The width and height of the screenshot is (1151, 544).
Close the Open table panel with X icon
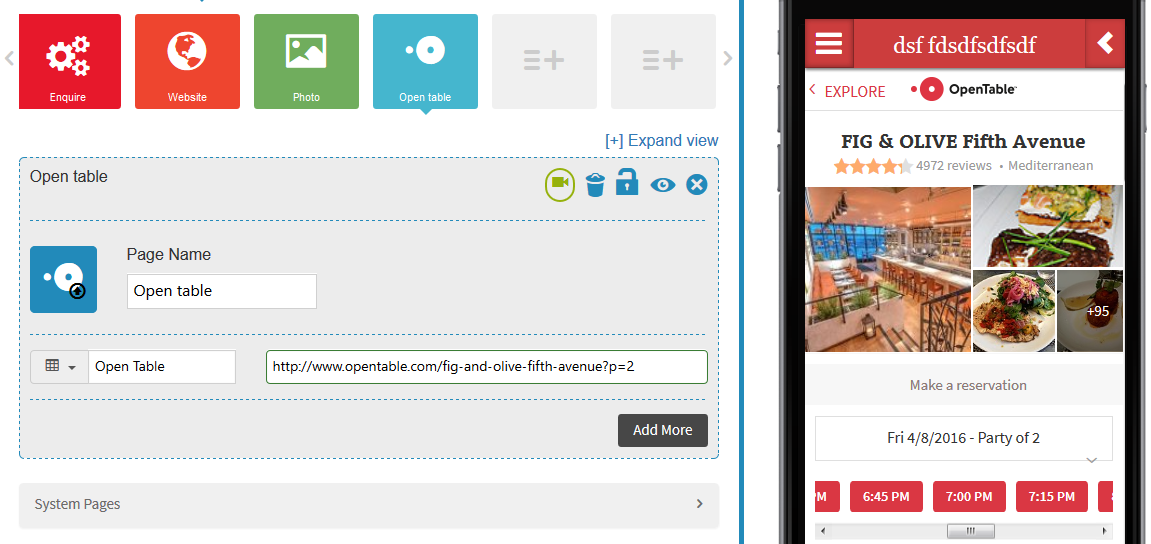tap(697, 185)
